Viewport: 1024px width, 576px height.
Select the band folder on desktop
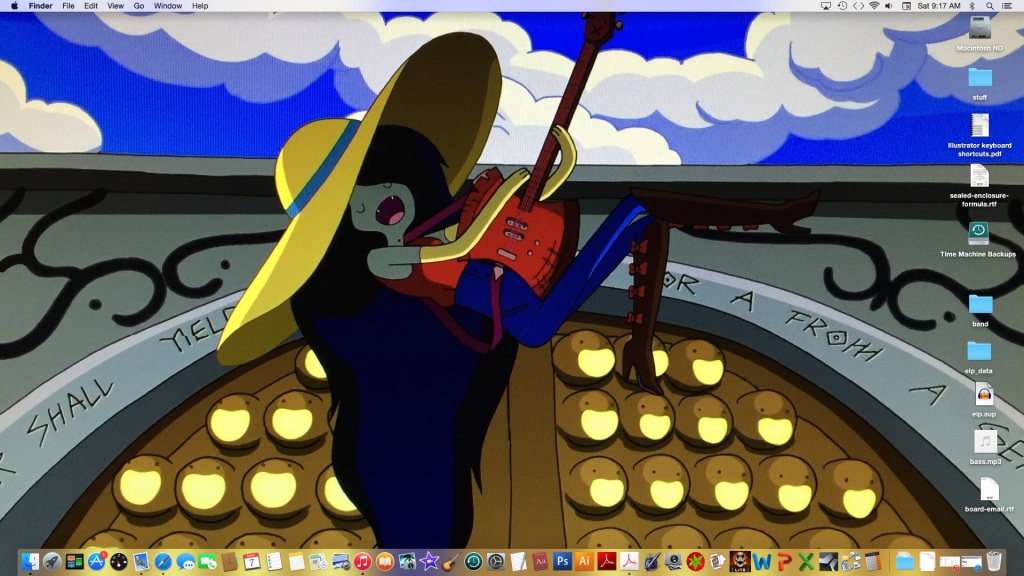[x=980, y=304]
